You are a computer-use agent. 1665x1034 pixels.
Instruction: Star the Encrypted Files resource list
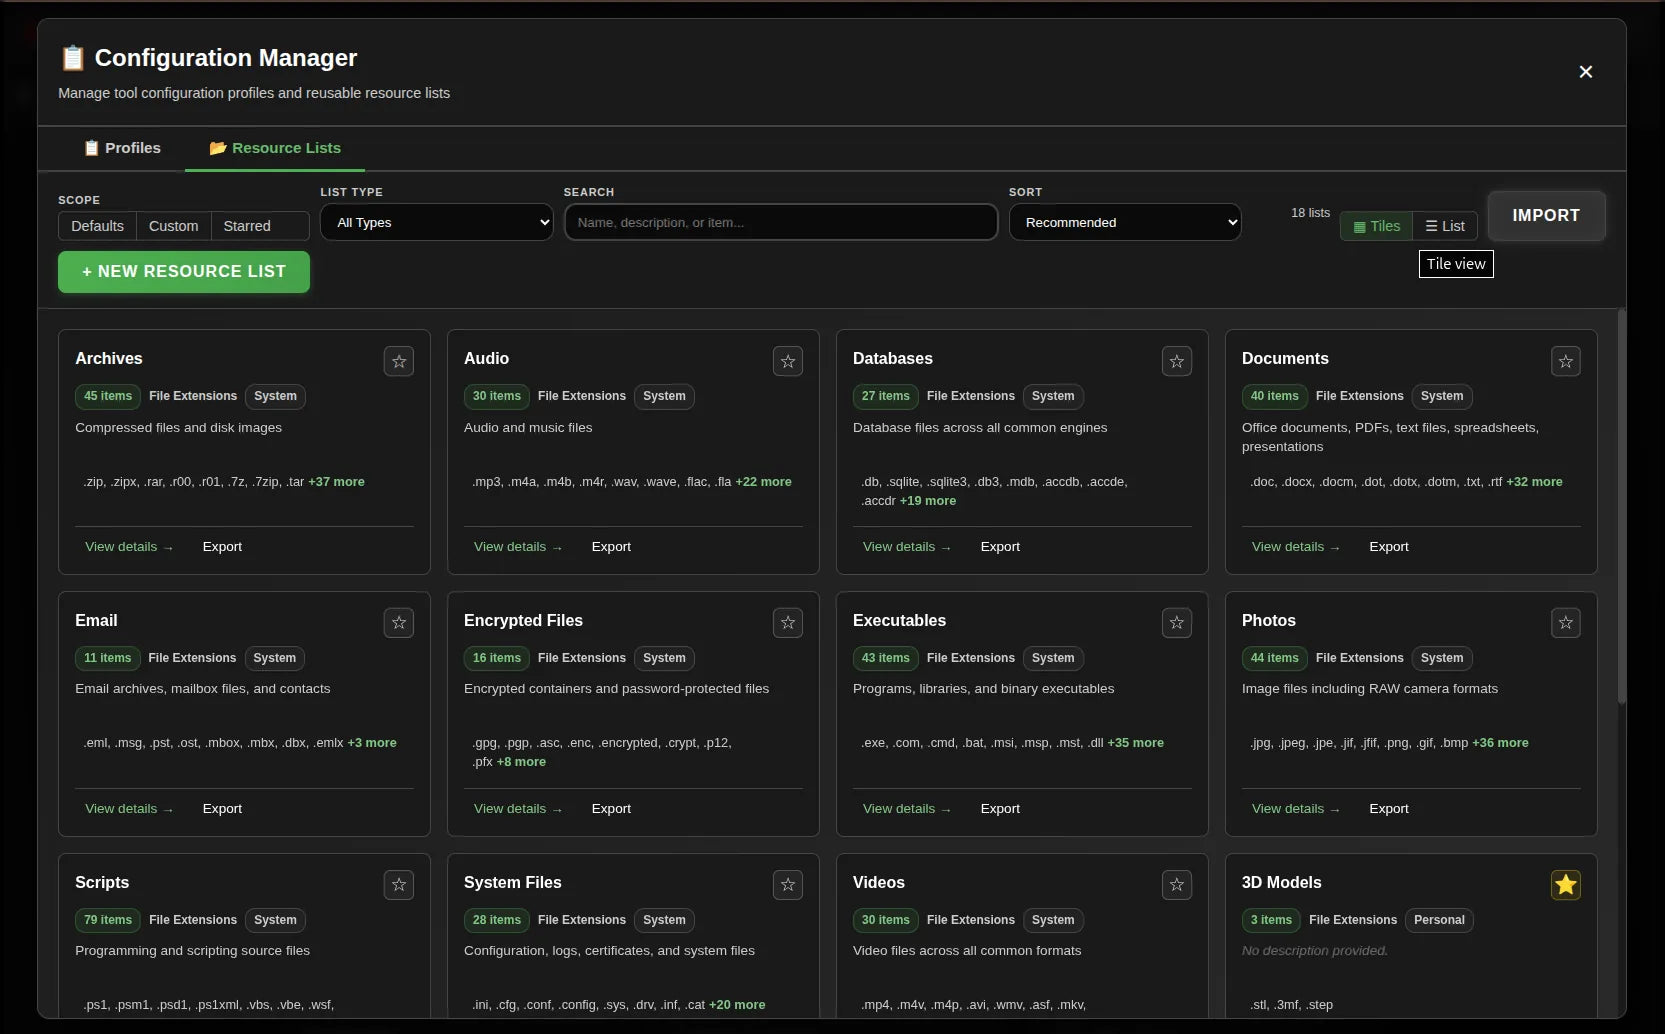788,623
